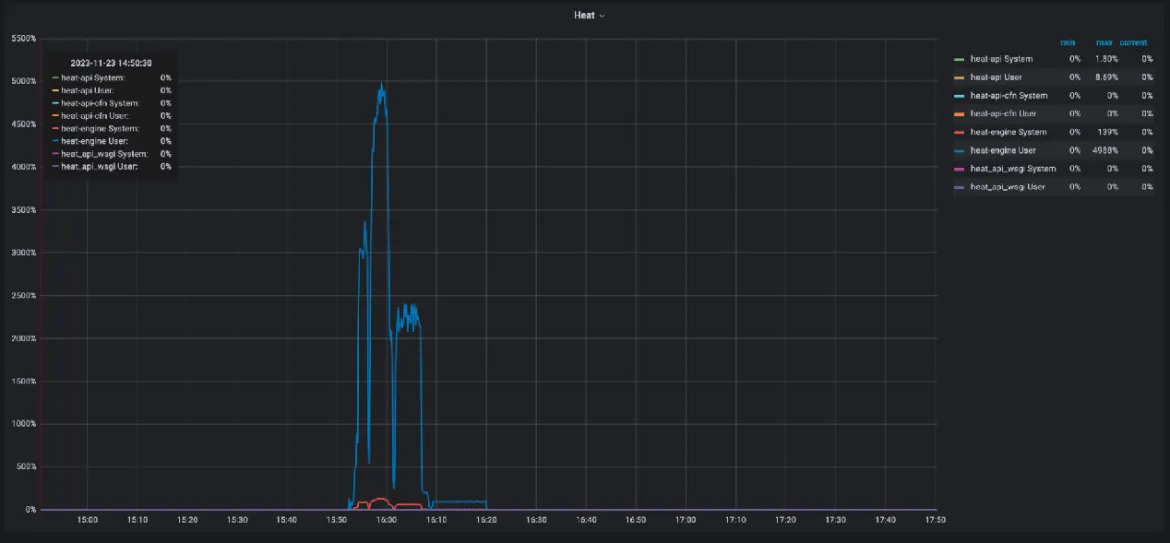Click purple color icon for heat_api_wsgi User
Viewport: 1170px width, 543px height.
[x=960, y=187]
